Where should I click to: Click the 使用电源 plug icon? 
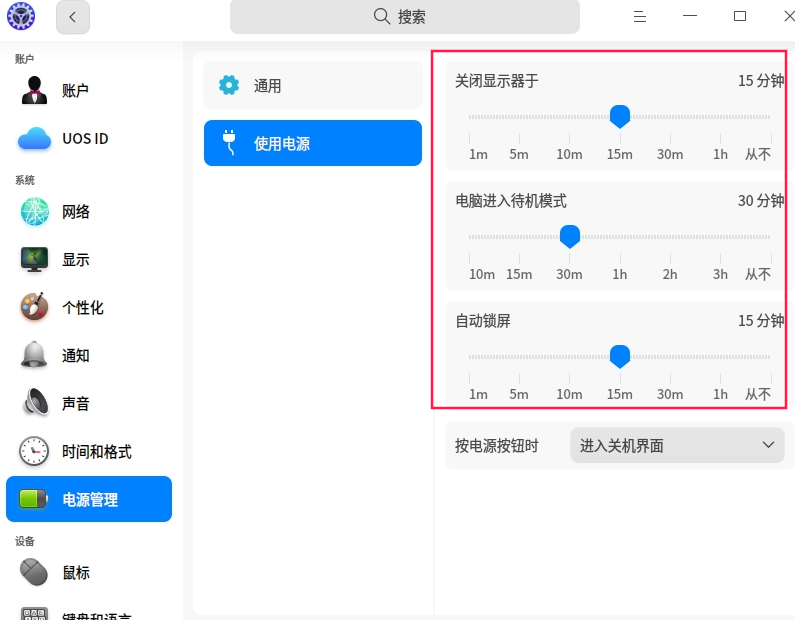coord(230,142)
